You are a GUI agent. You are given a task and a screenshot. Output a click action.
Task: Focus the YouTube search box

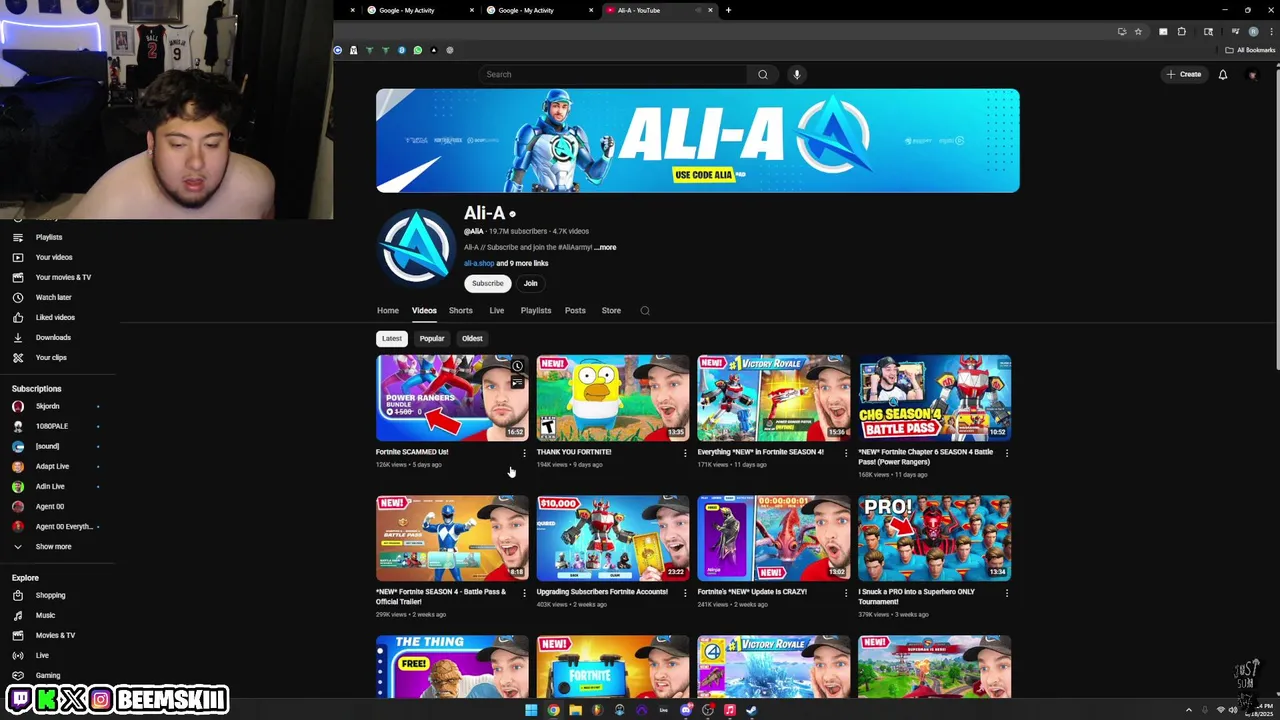612,74
